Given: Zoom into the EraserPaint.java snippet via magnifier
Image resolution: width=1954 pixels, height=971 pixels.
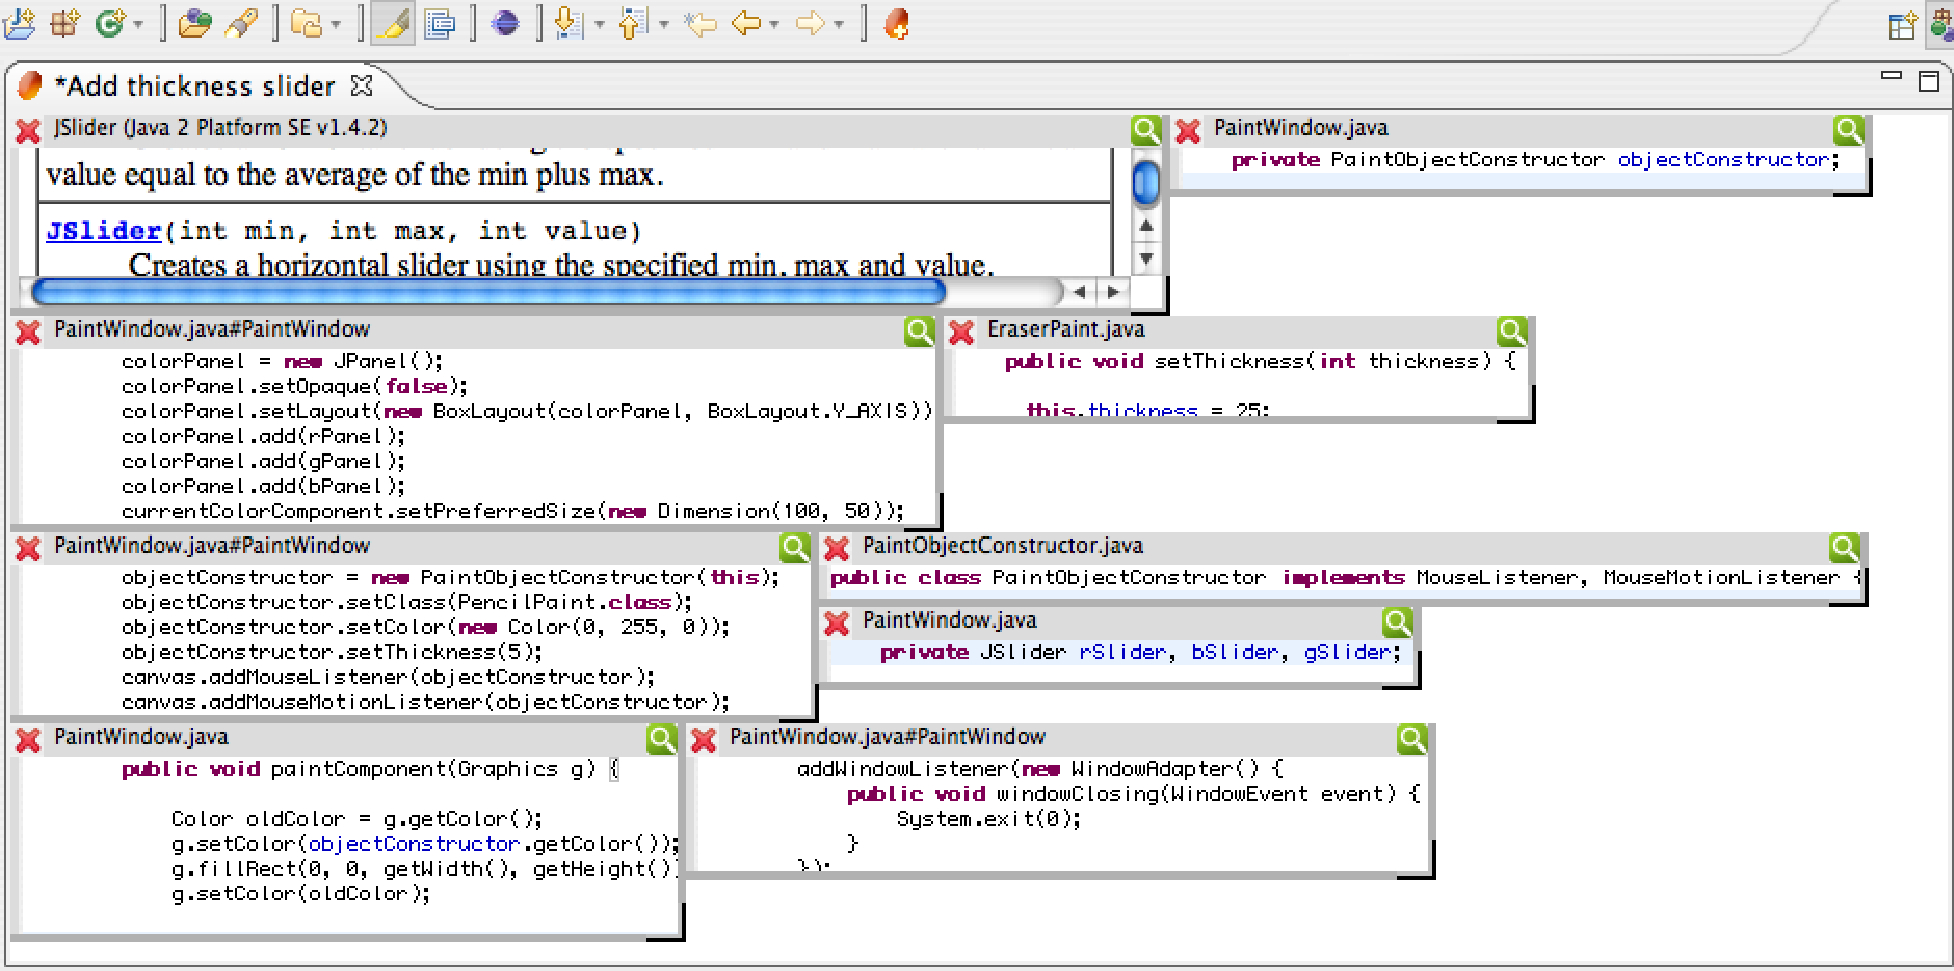Looking at the screenshot, I should (1511, 331).
